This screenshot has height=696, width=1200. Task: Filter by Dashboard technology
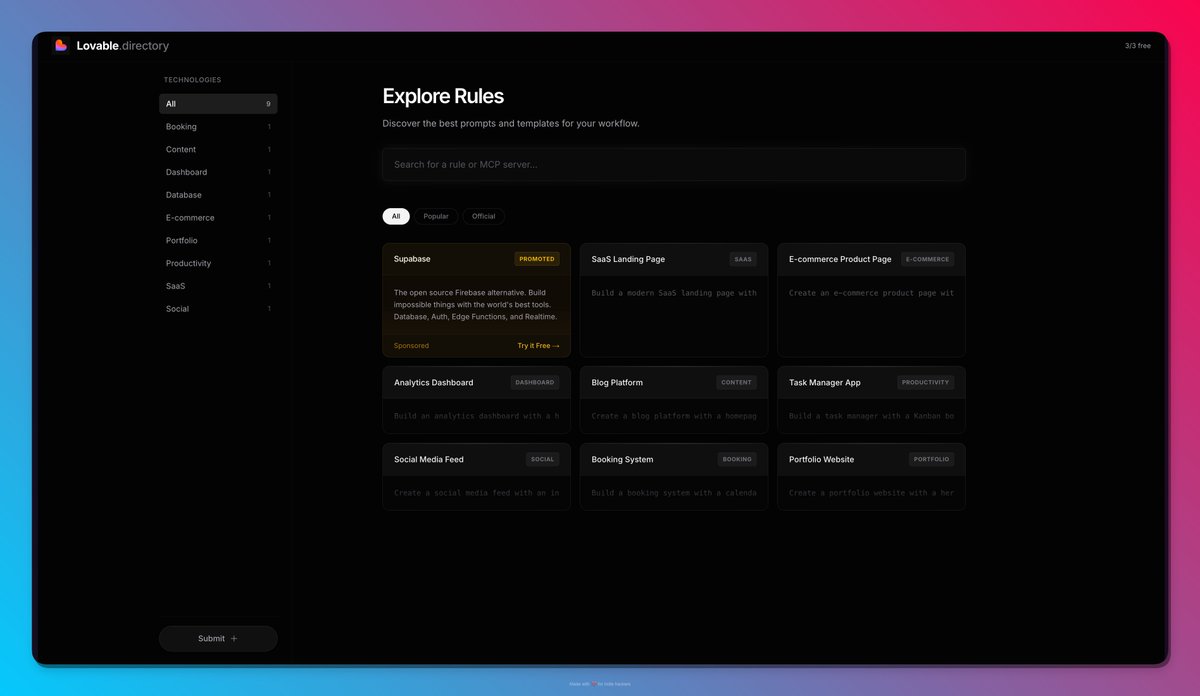(218, 172)
